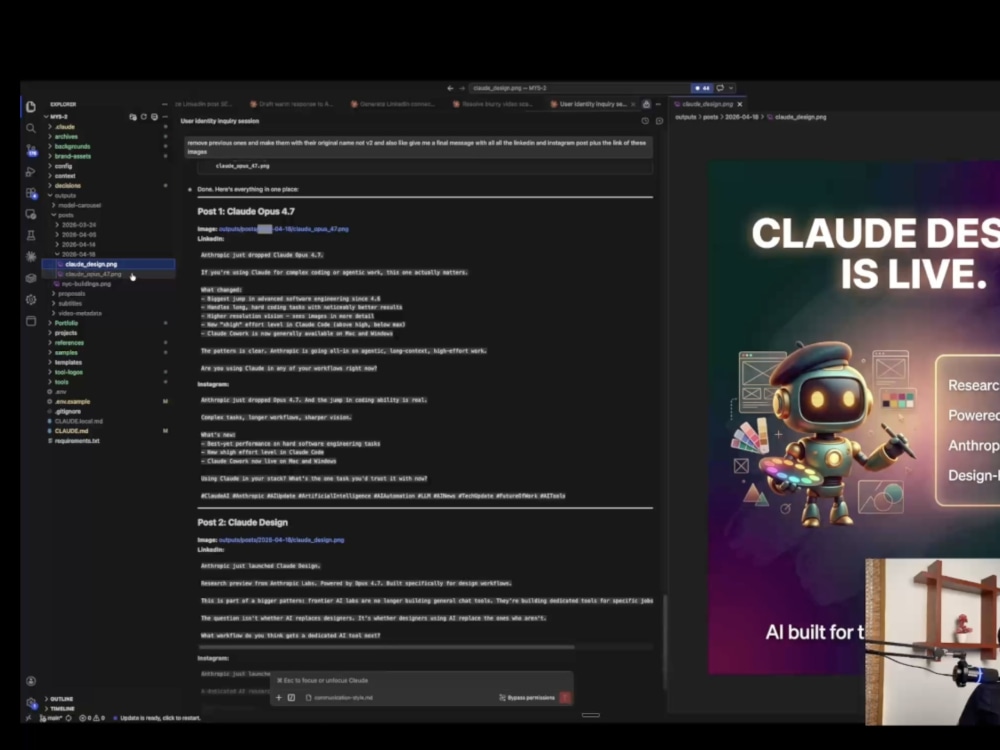The image size is (1000, 750).
Task: Expand the 2026-03-24 folder
Action: pos(108,225)
